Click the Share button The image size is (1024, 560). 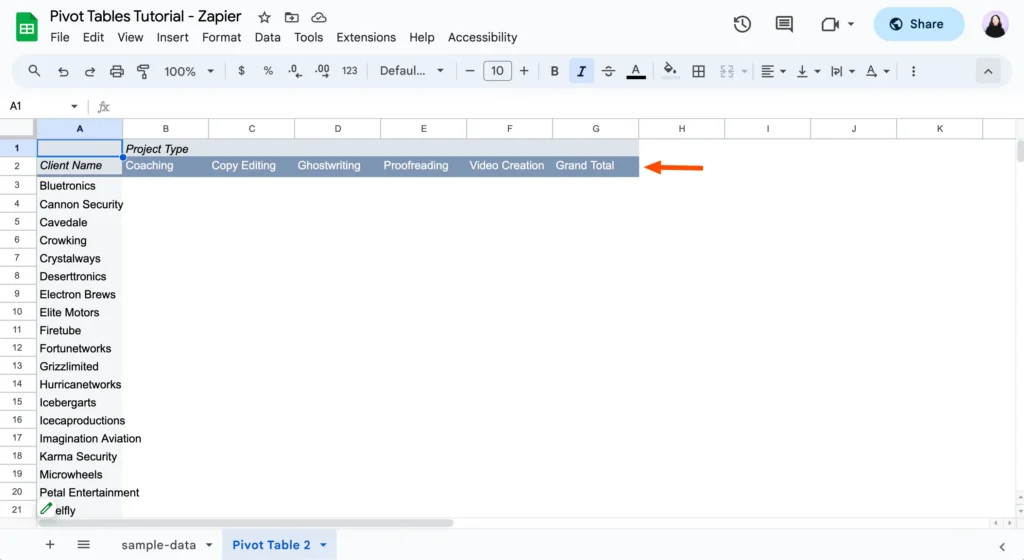918,24
